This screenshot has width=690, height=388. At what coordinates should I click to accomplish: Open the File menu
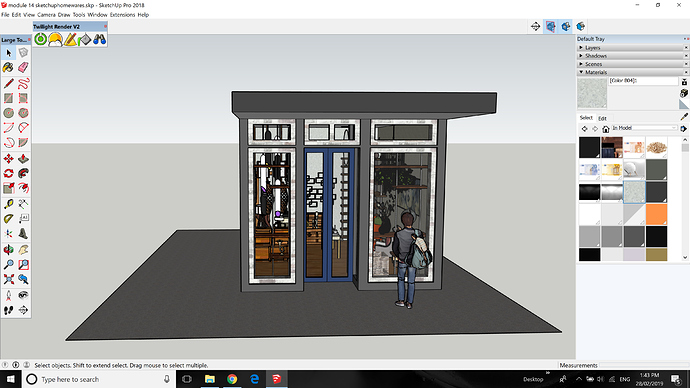point(5,15)
